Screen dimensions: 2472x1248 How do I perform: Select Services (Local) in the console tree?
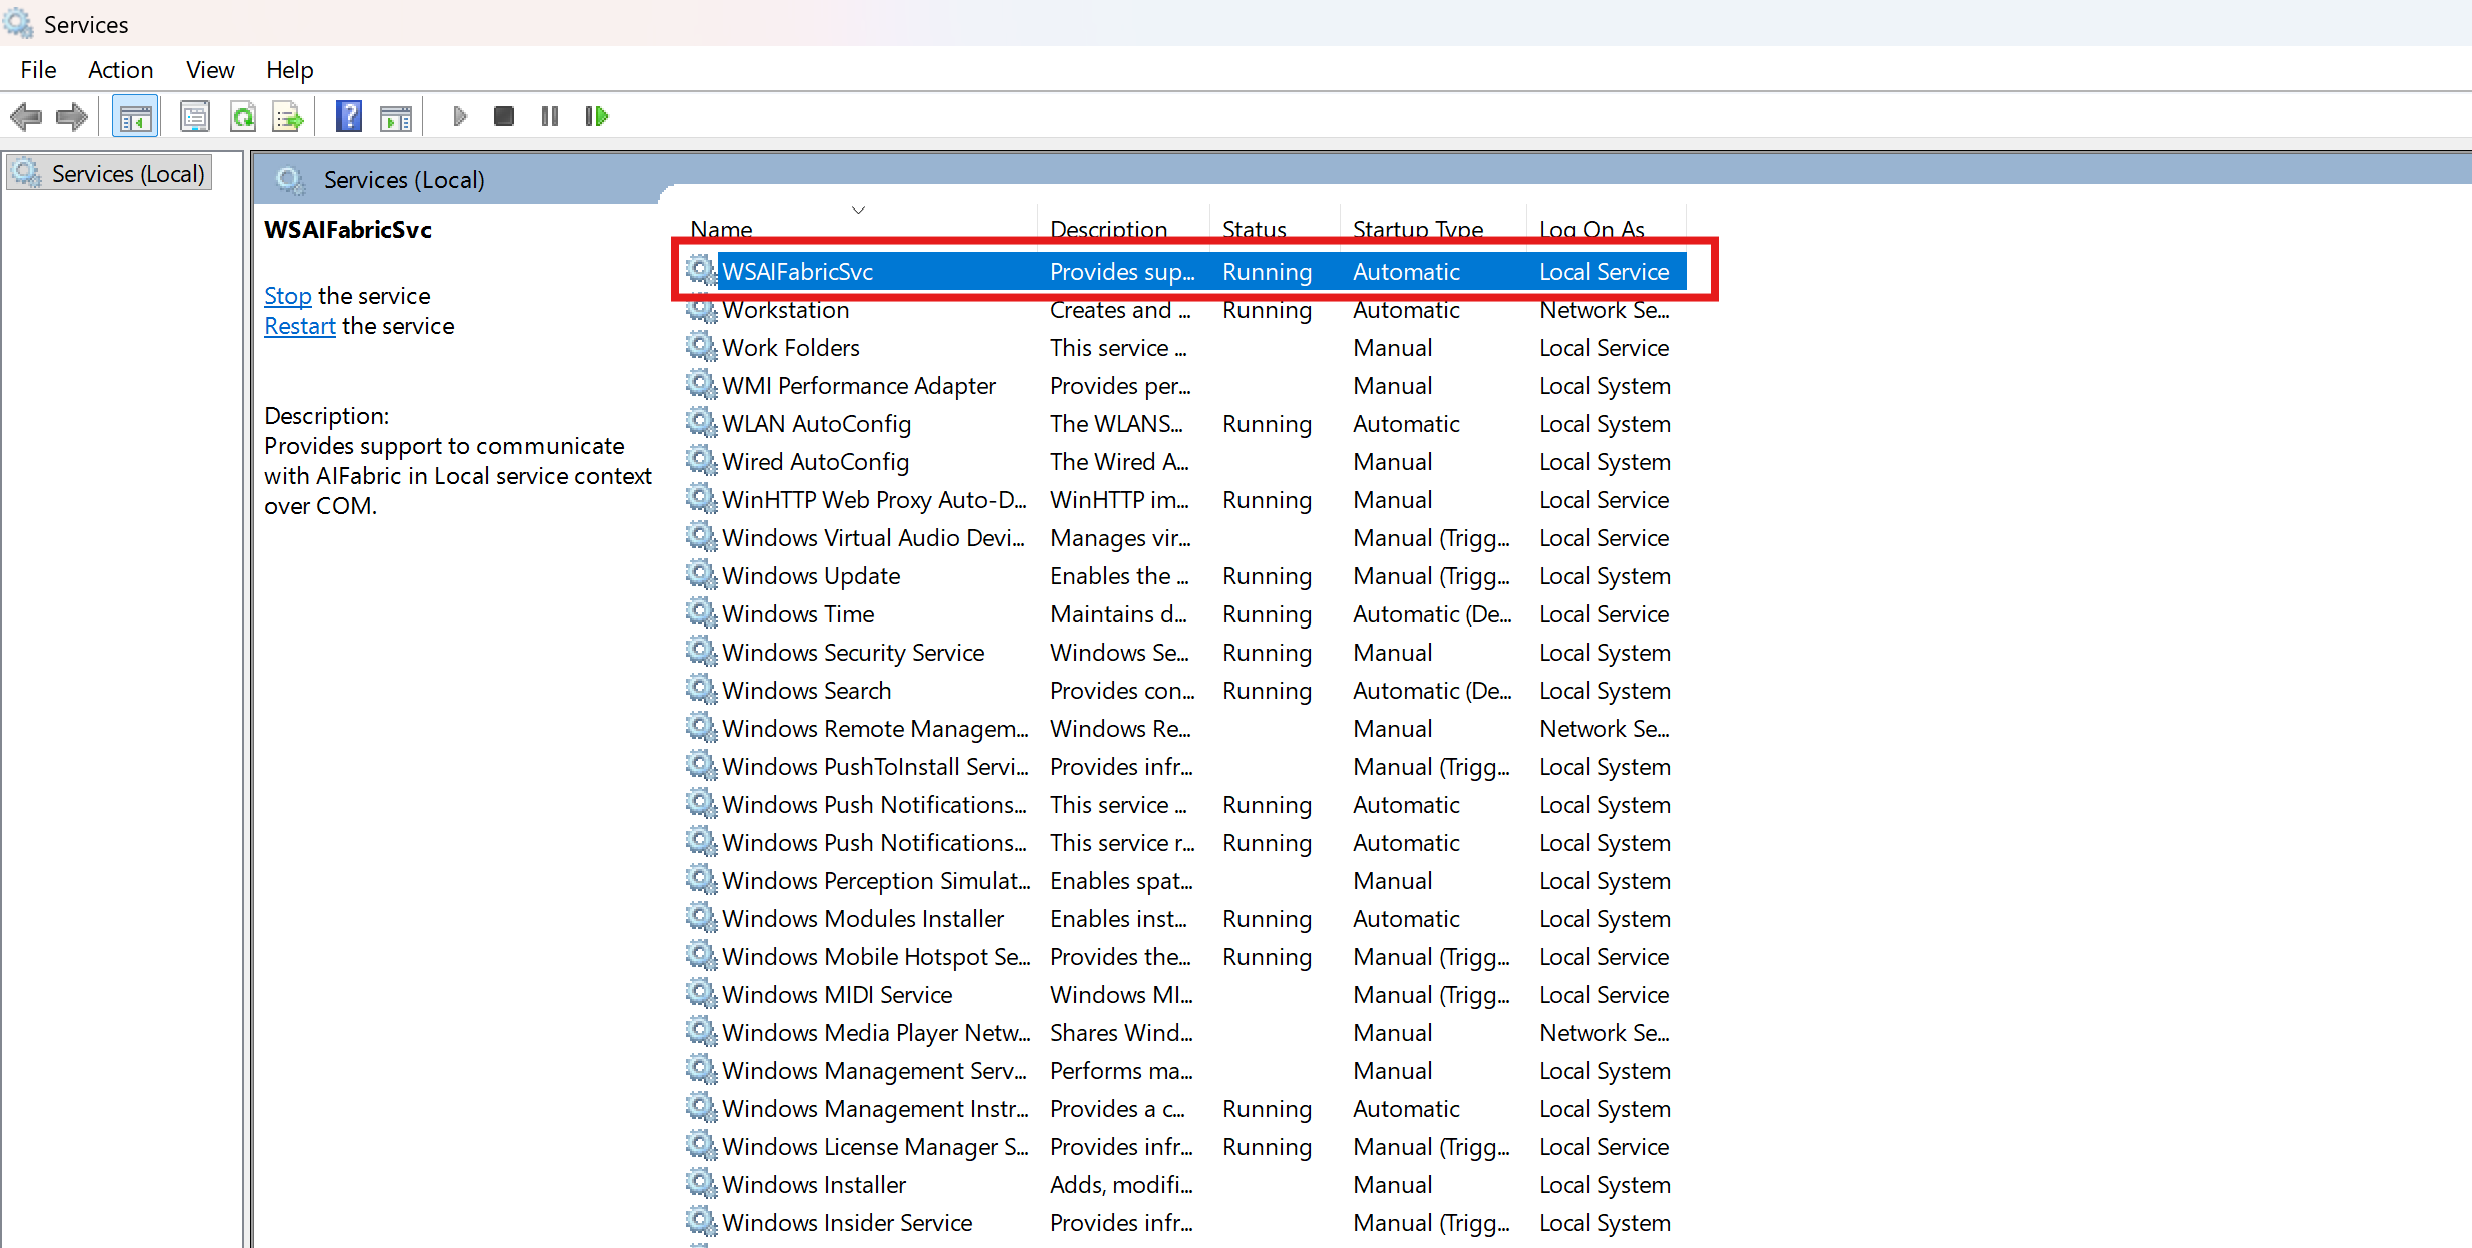tap(109, 174)
